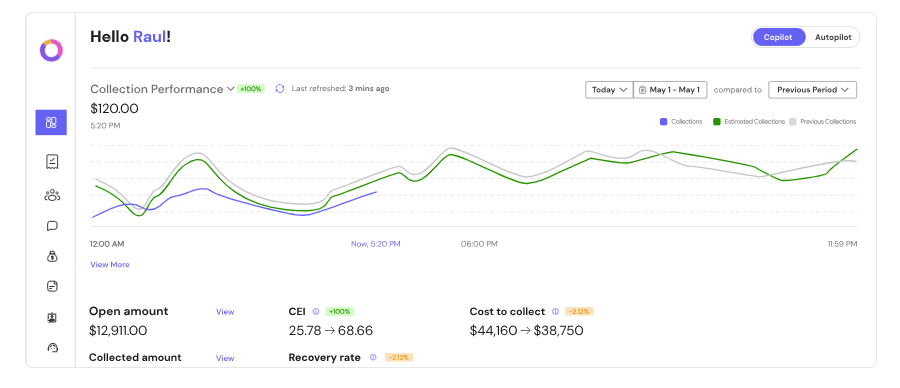
Task: Click the Collection Performance title
Action: [x=157, y=89]
